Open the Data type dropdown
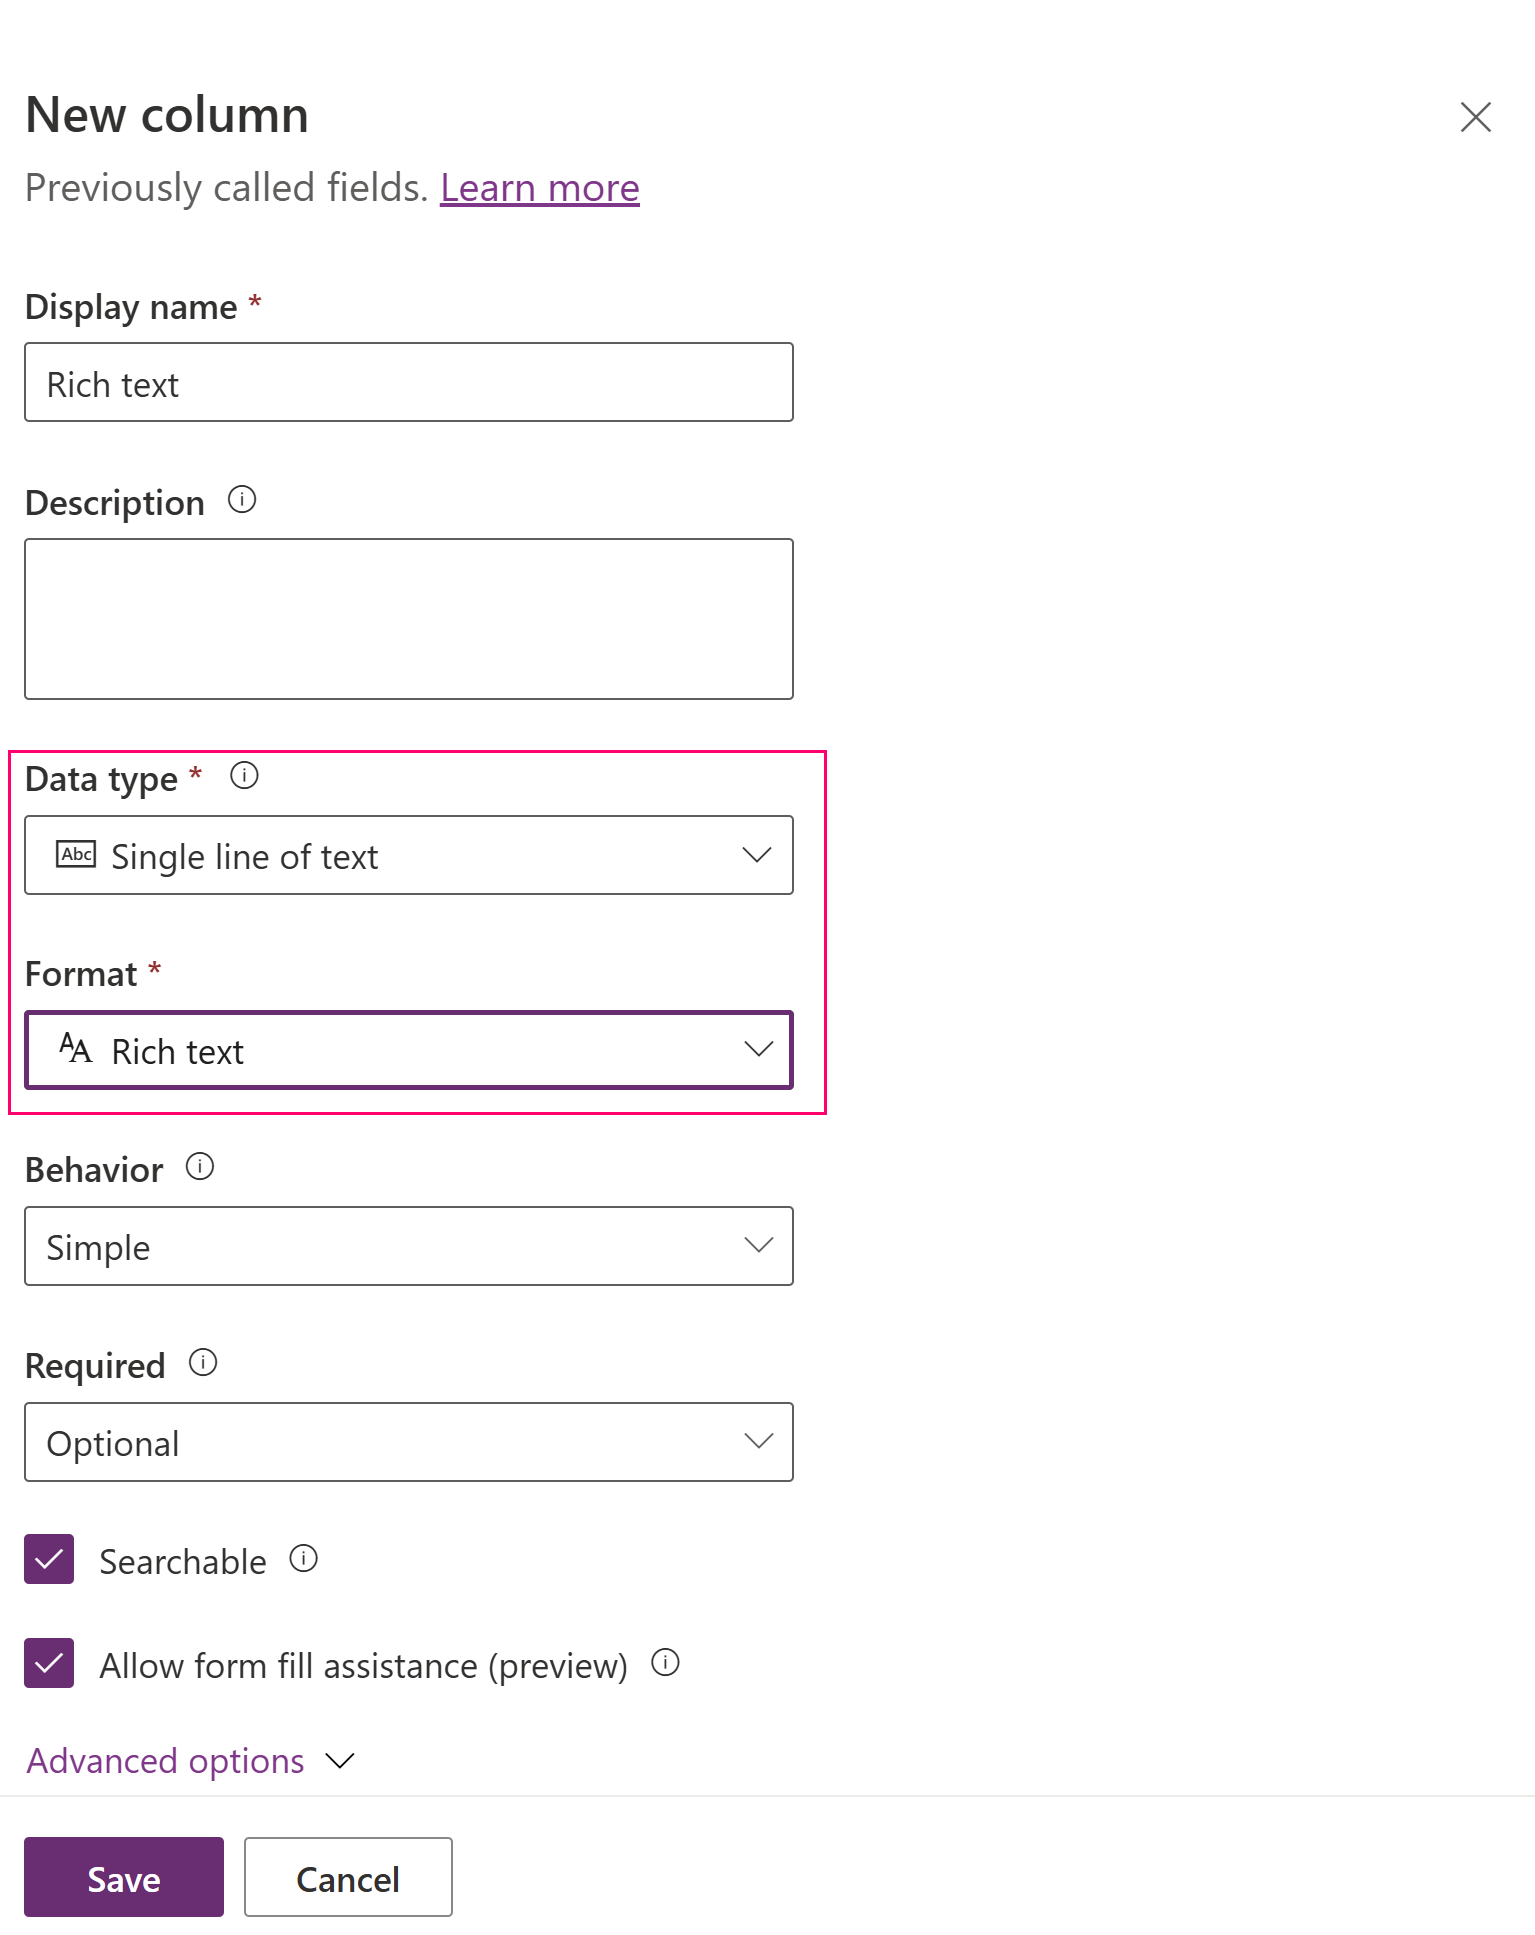Screen dimensions: 1535x1935 pyautogui.click(x=408, y=855)
